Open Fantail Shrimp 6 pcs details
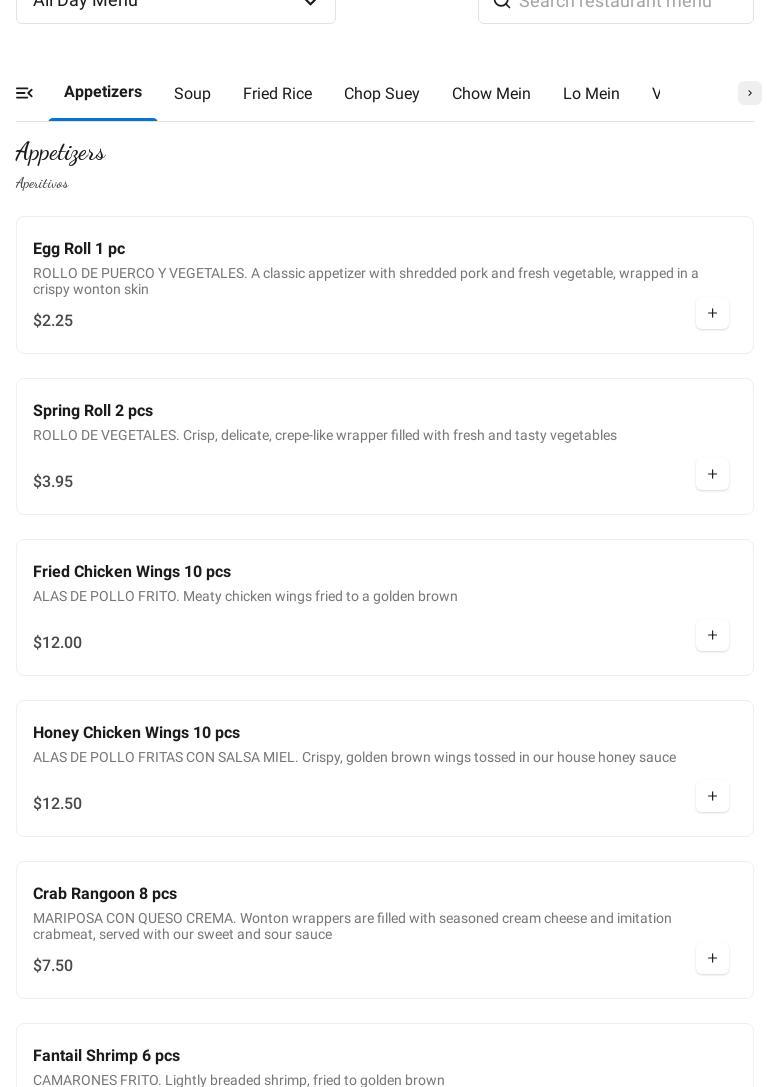Viewport: 770px width, 1087px height. coord(106,1056)
